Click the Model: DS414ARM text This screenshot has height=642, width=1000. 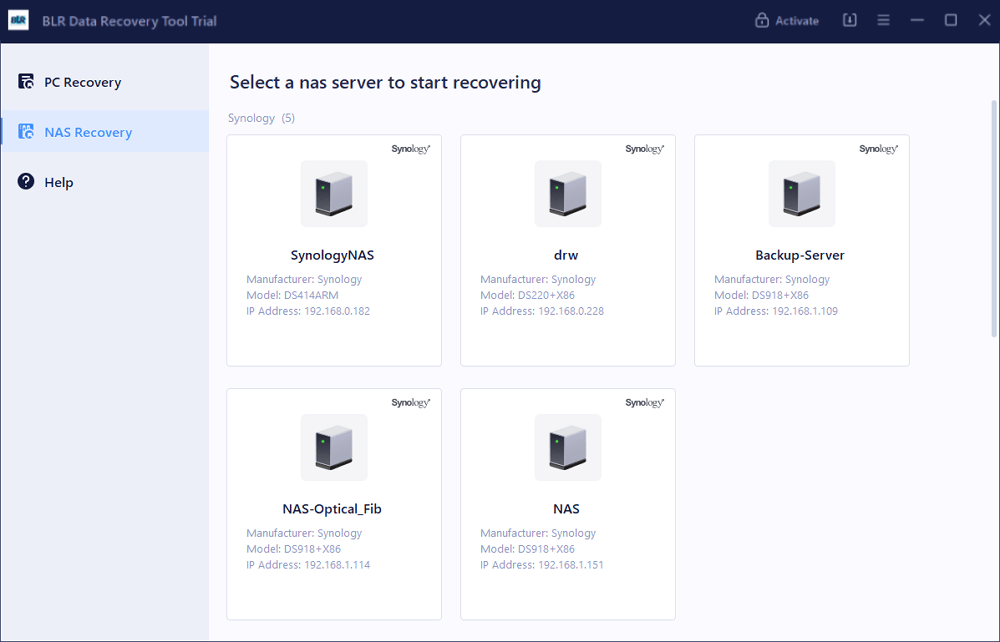[x=292, y=295]
